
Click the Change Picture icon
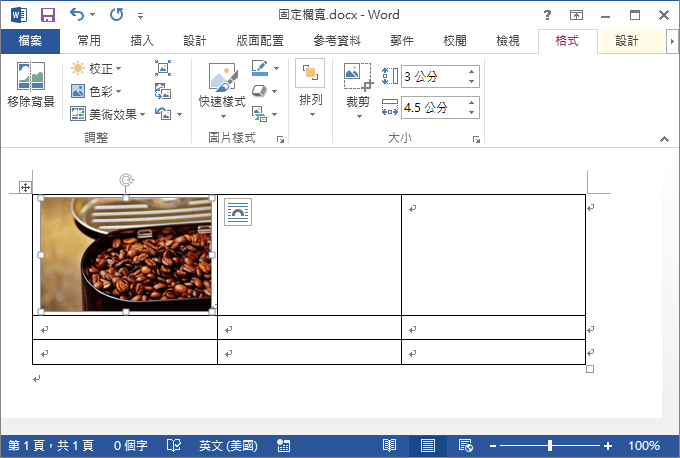point(163,91)
